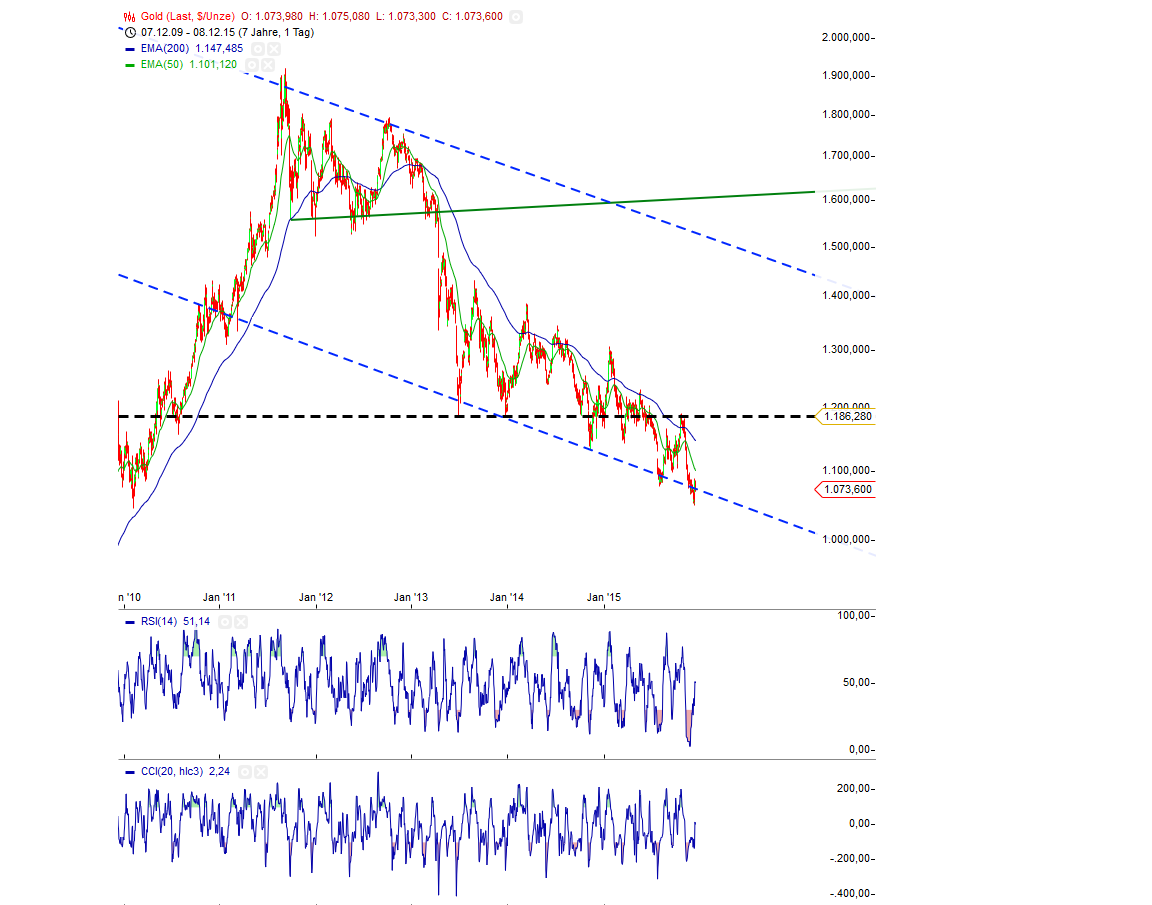Open settings for the RSI(14) indicator

click(x=225, y=621)
